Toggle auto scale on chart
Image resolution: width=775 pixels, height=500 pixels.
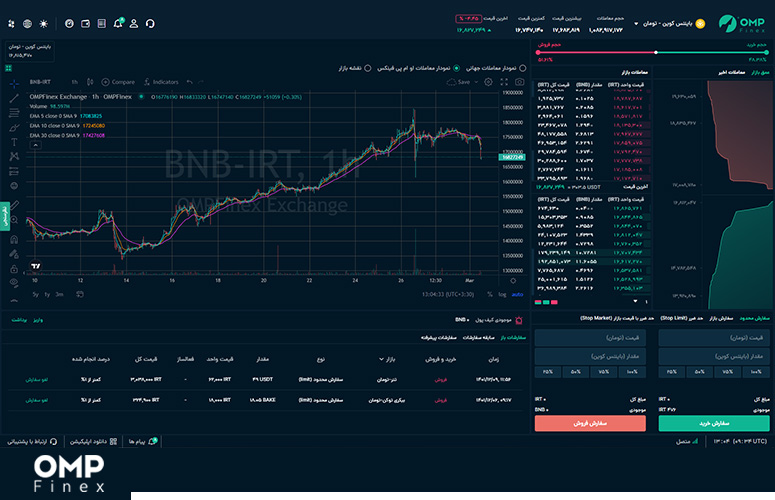tap(517, 294)
